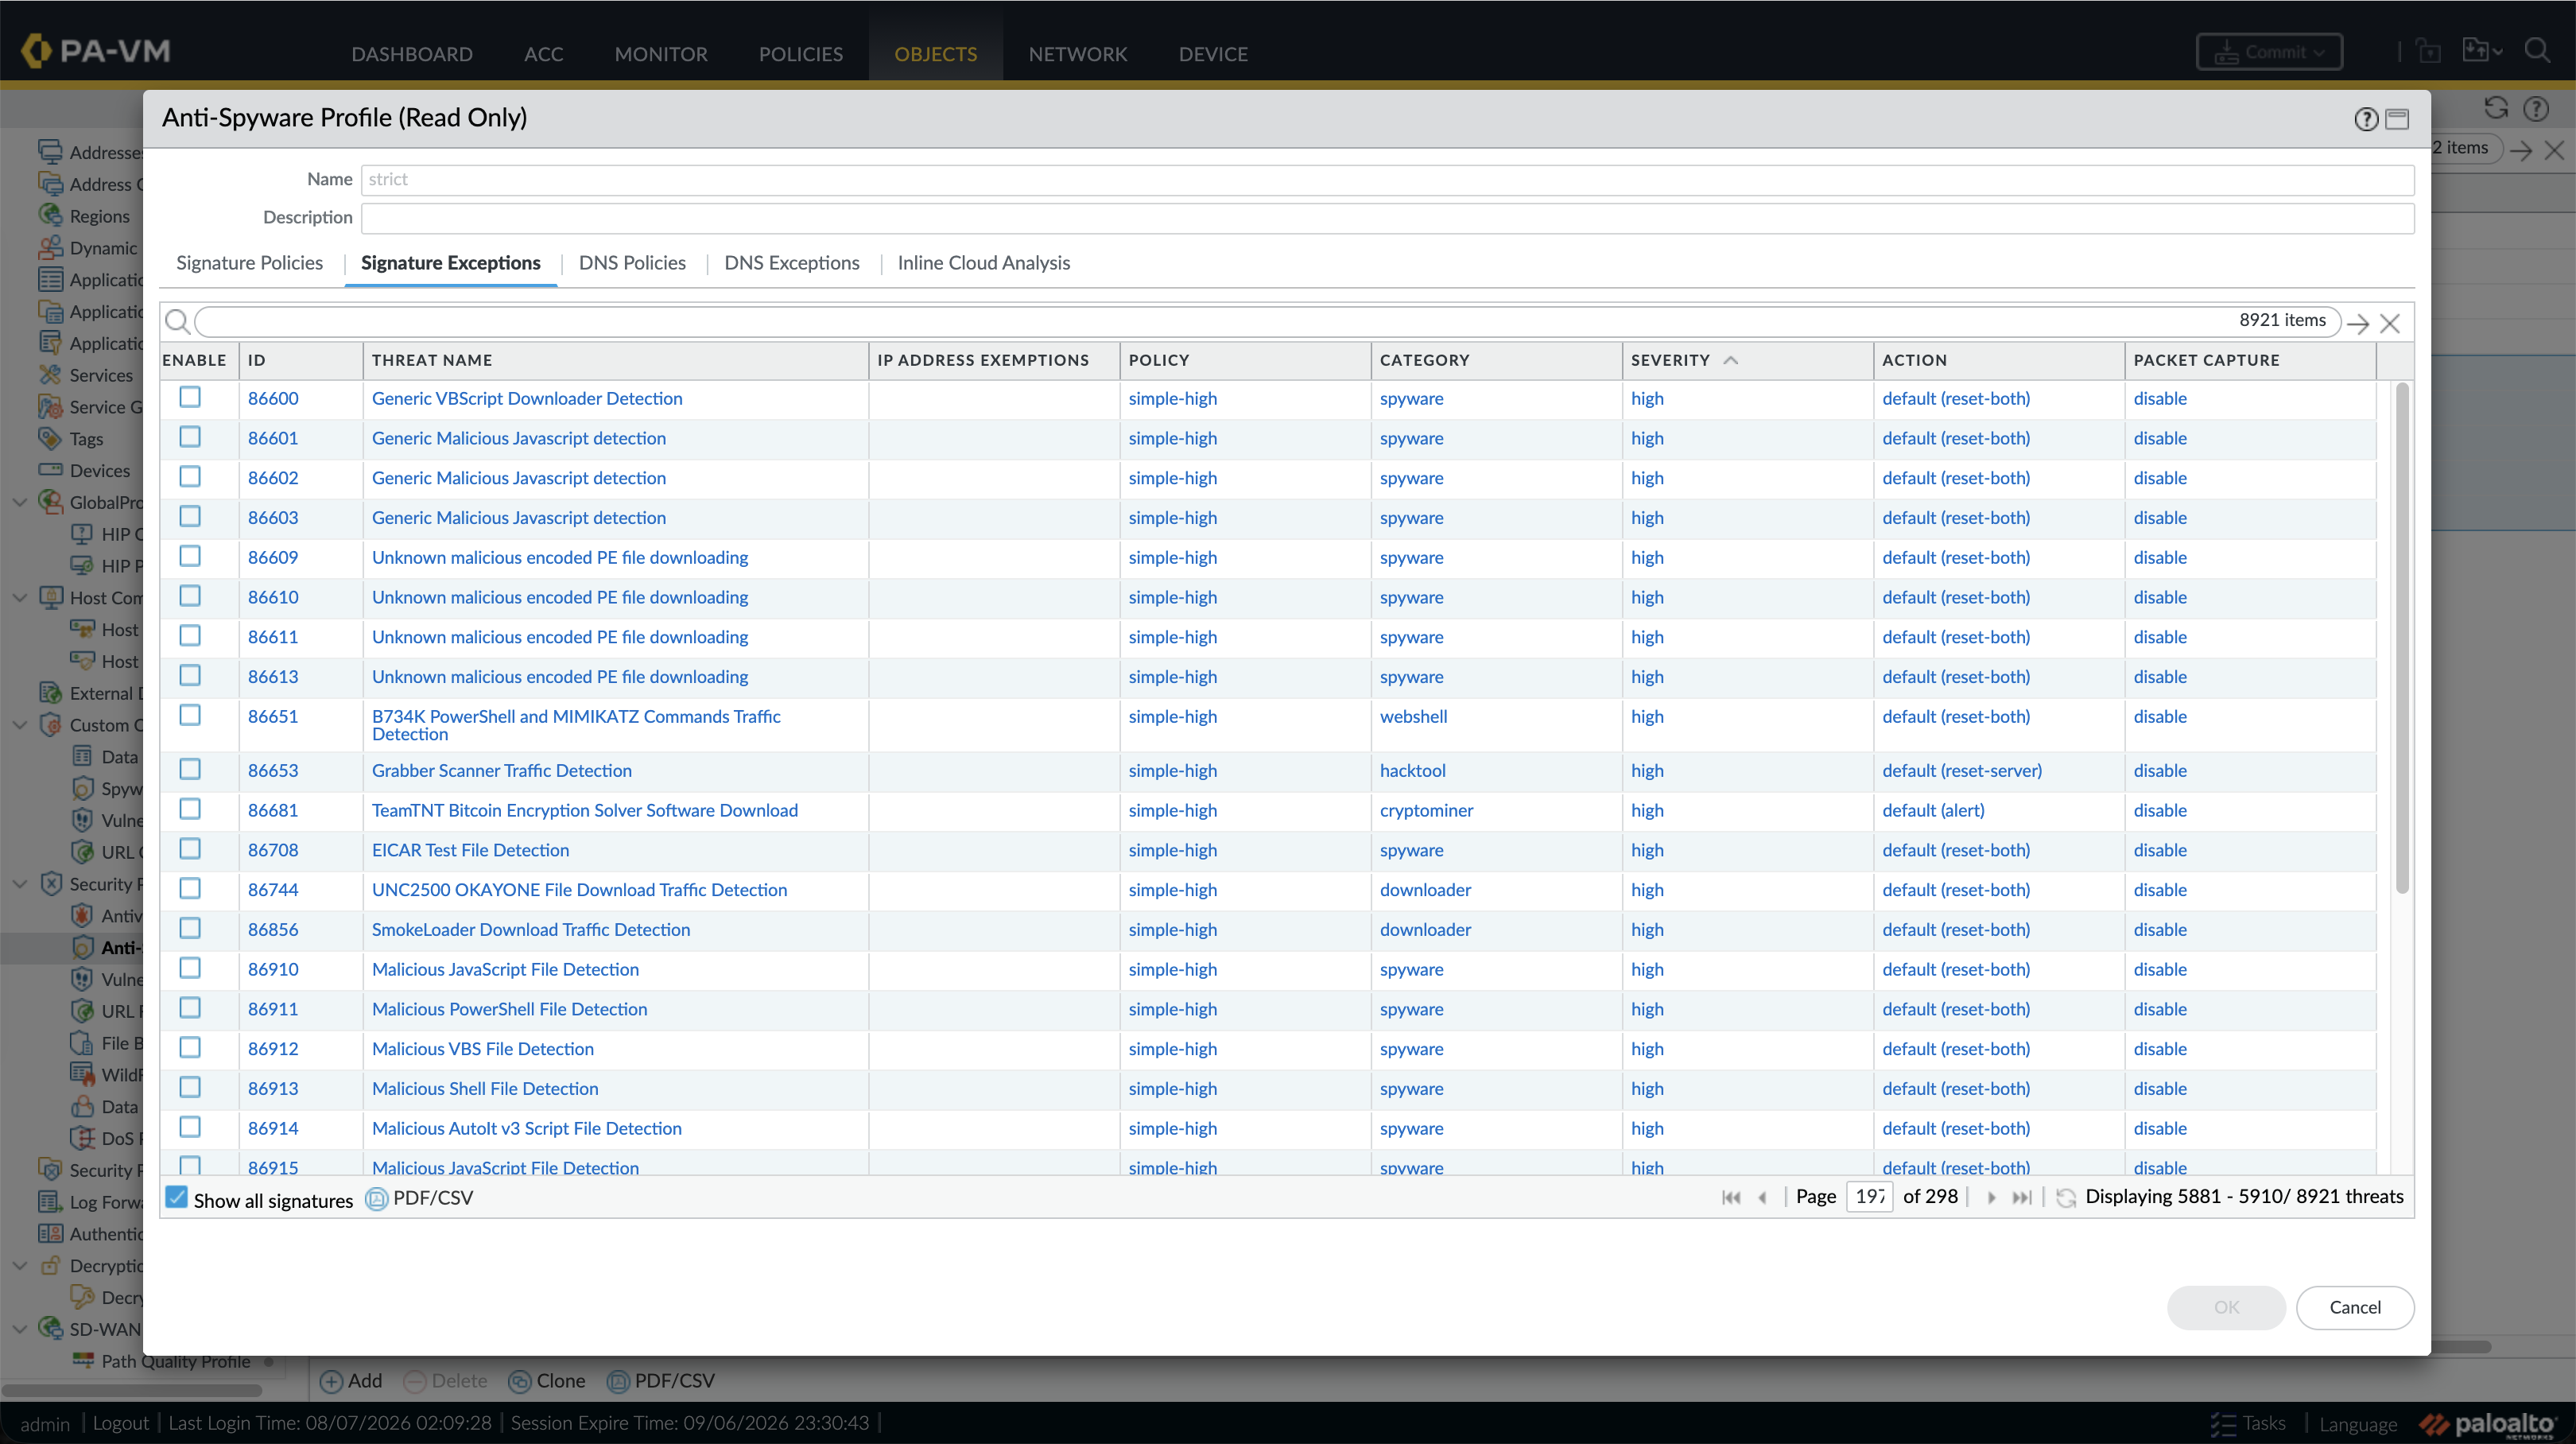Click the PA-VM logo

(97, 51)
